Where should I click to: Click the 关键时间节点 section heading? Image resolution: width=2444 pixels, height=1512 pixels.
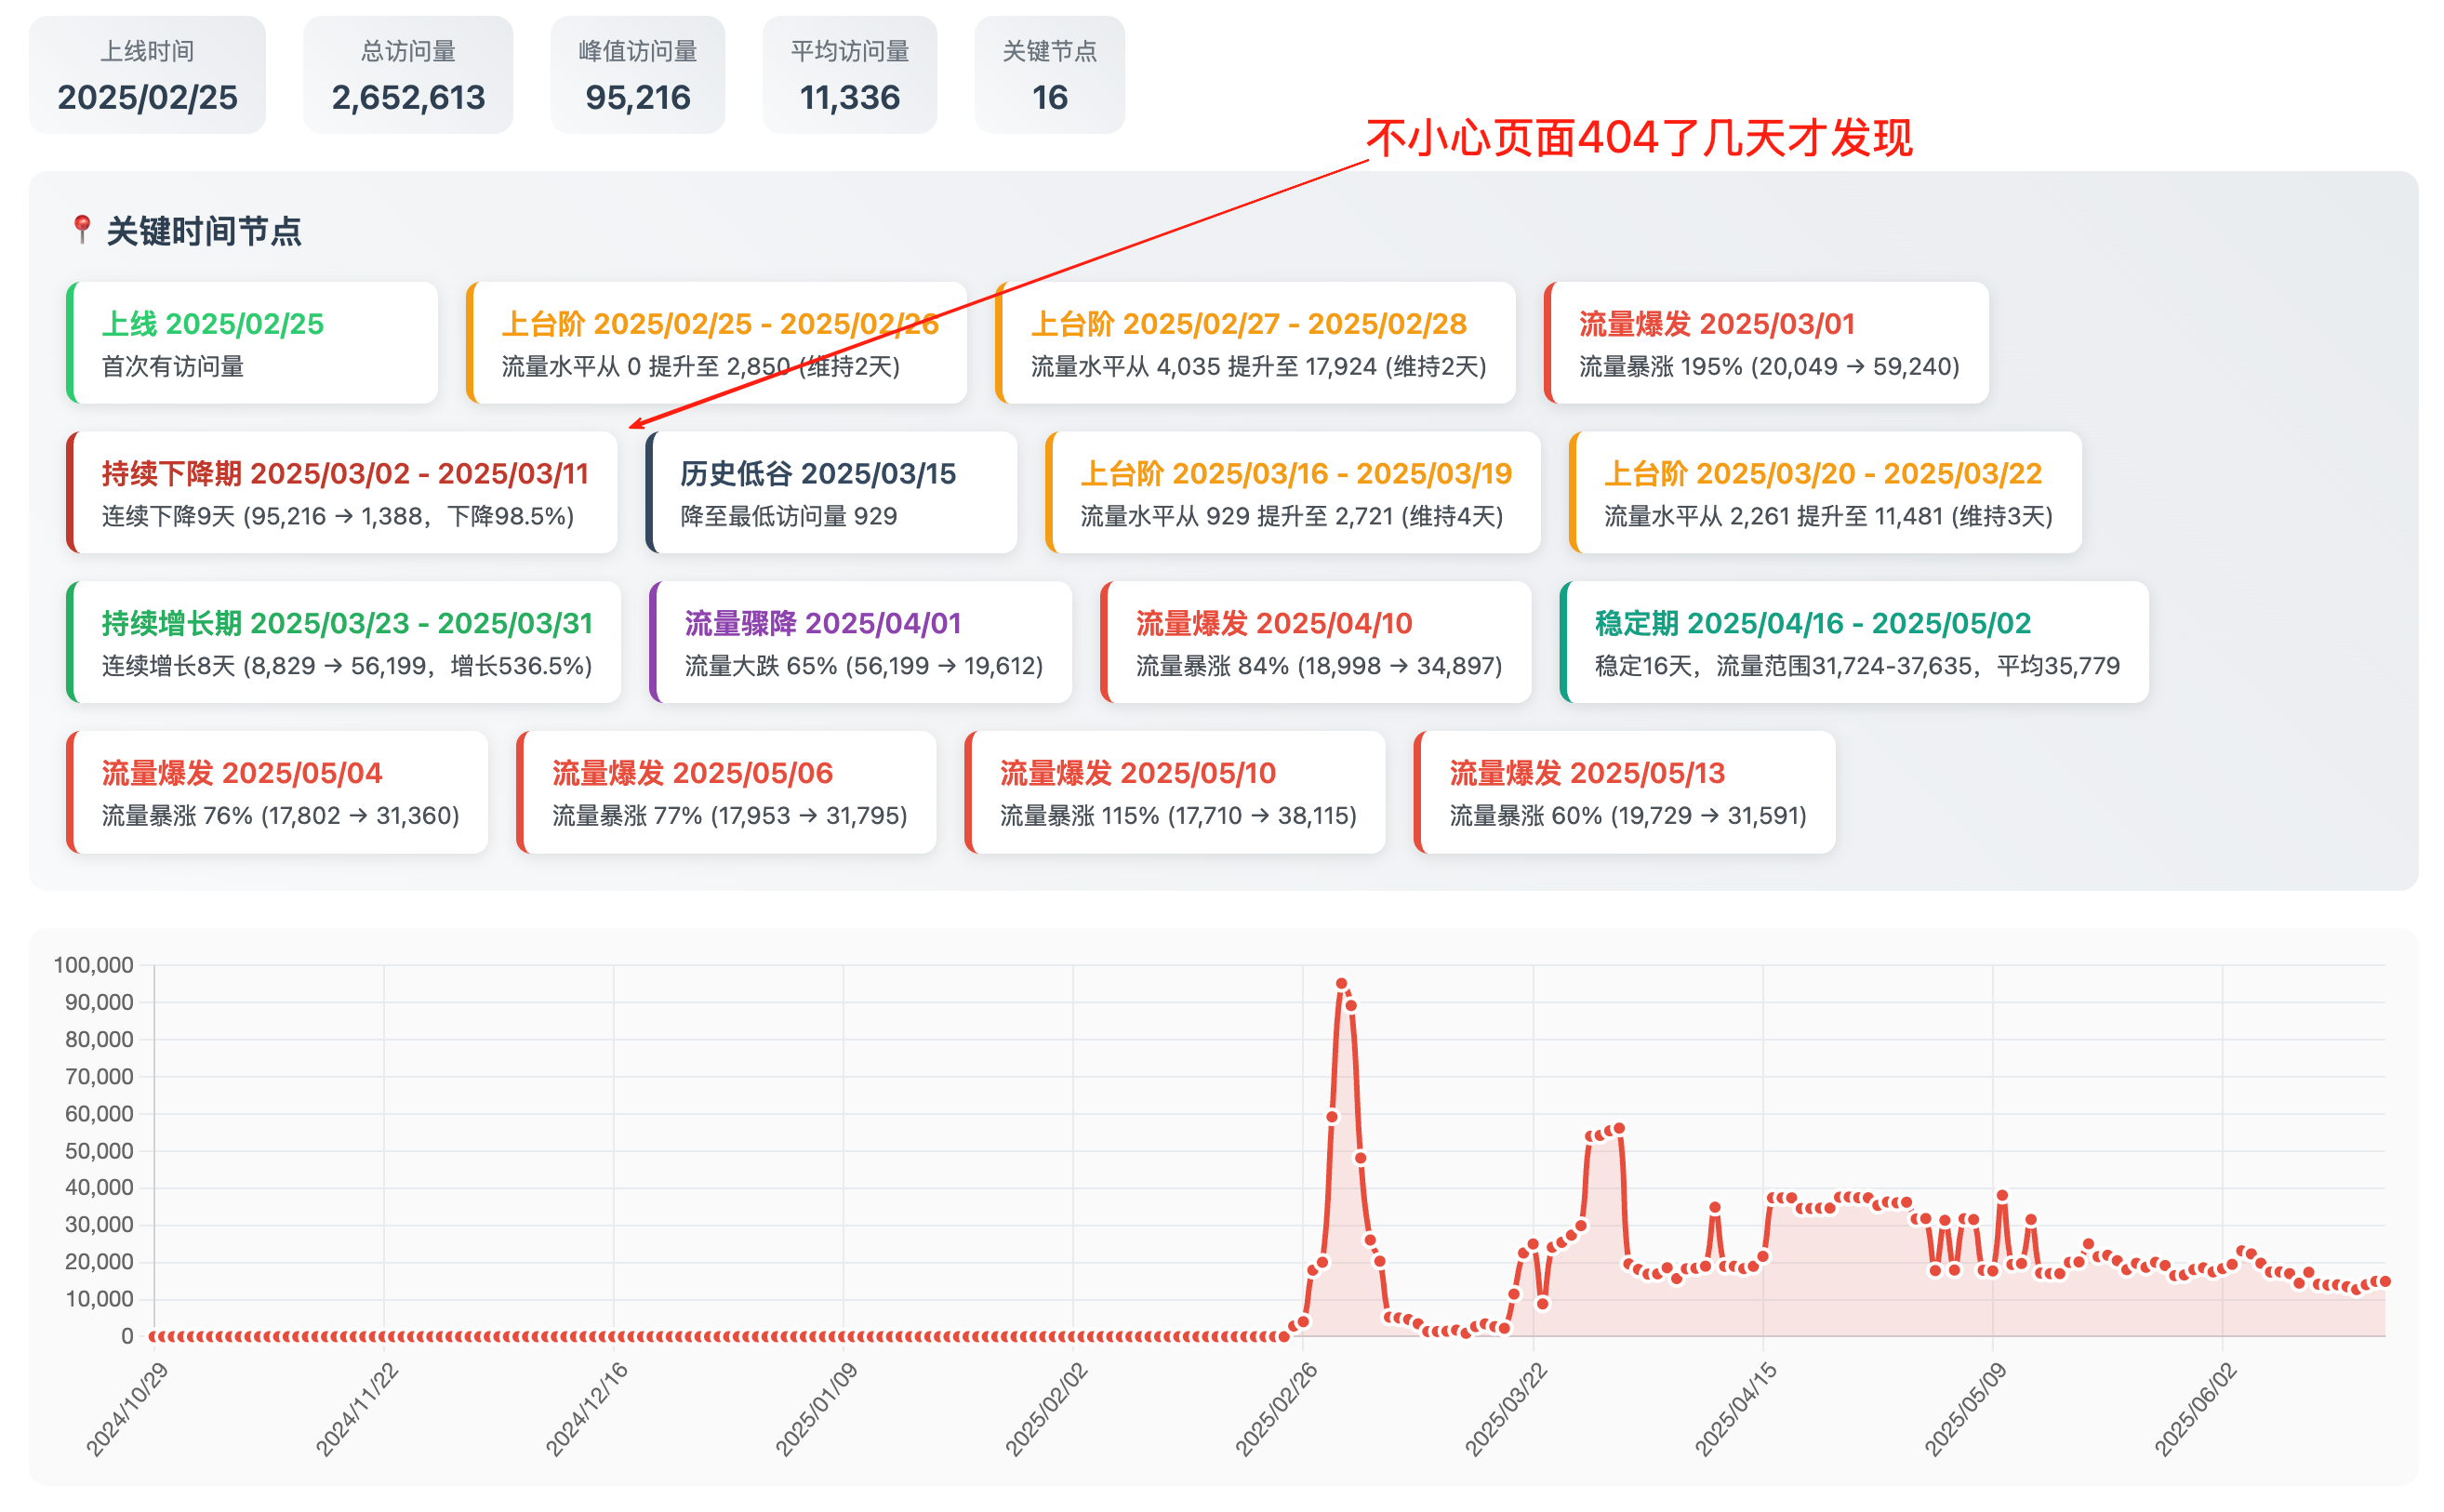tap(203, 231)
